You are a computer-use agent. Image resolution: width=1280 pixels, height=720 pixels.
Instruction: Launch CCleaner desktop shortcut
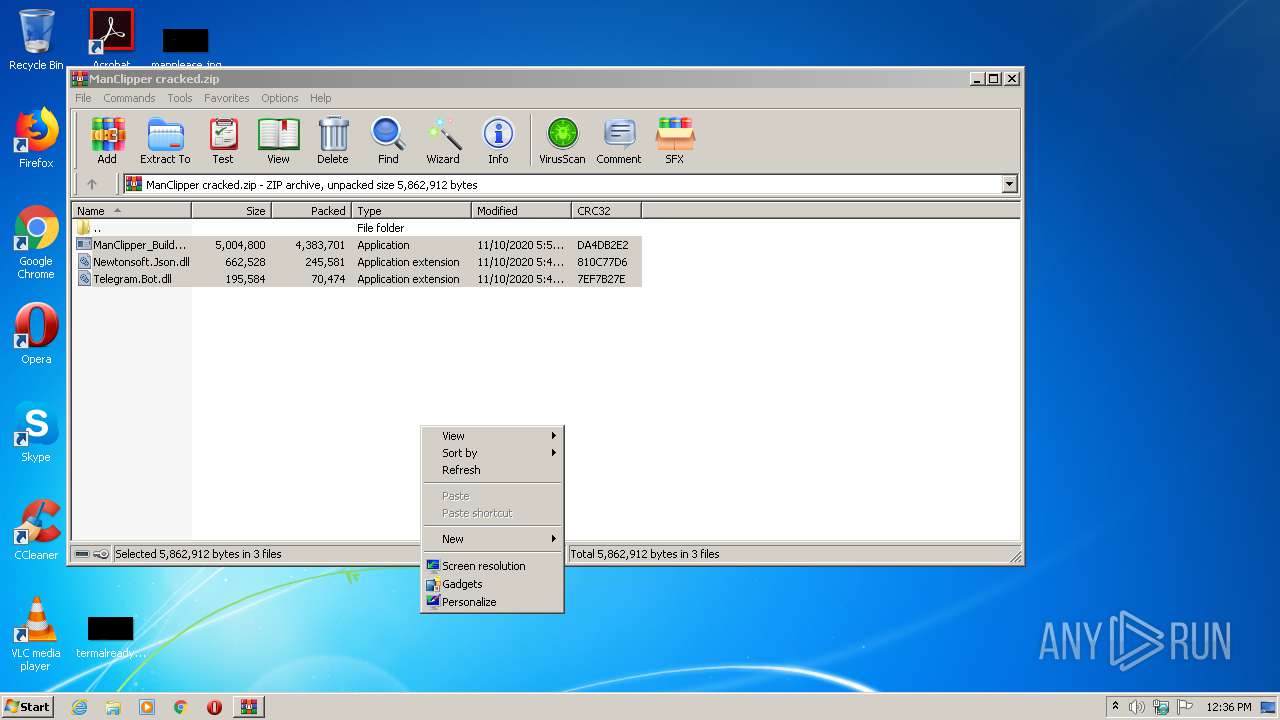(x=36, y=530)
